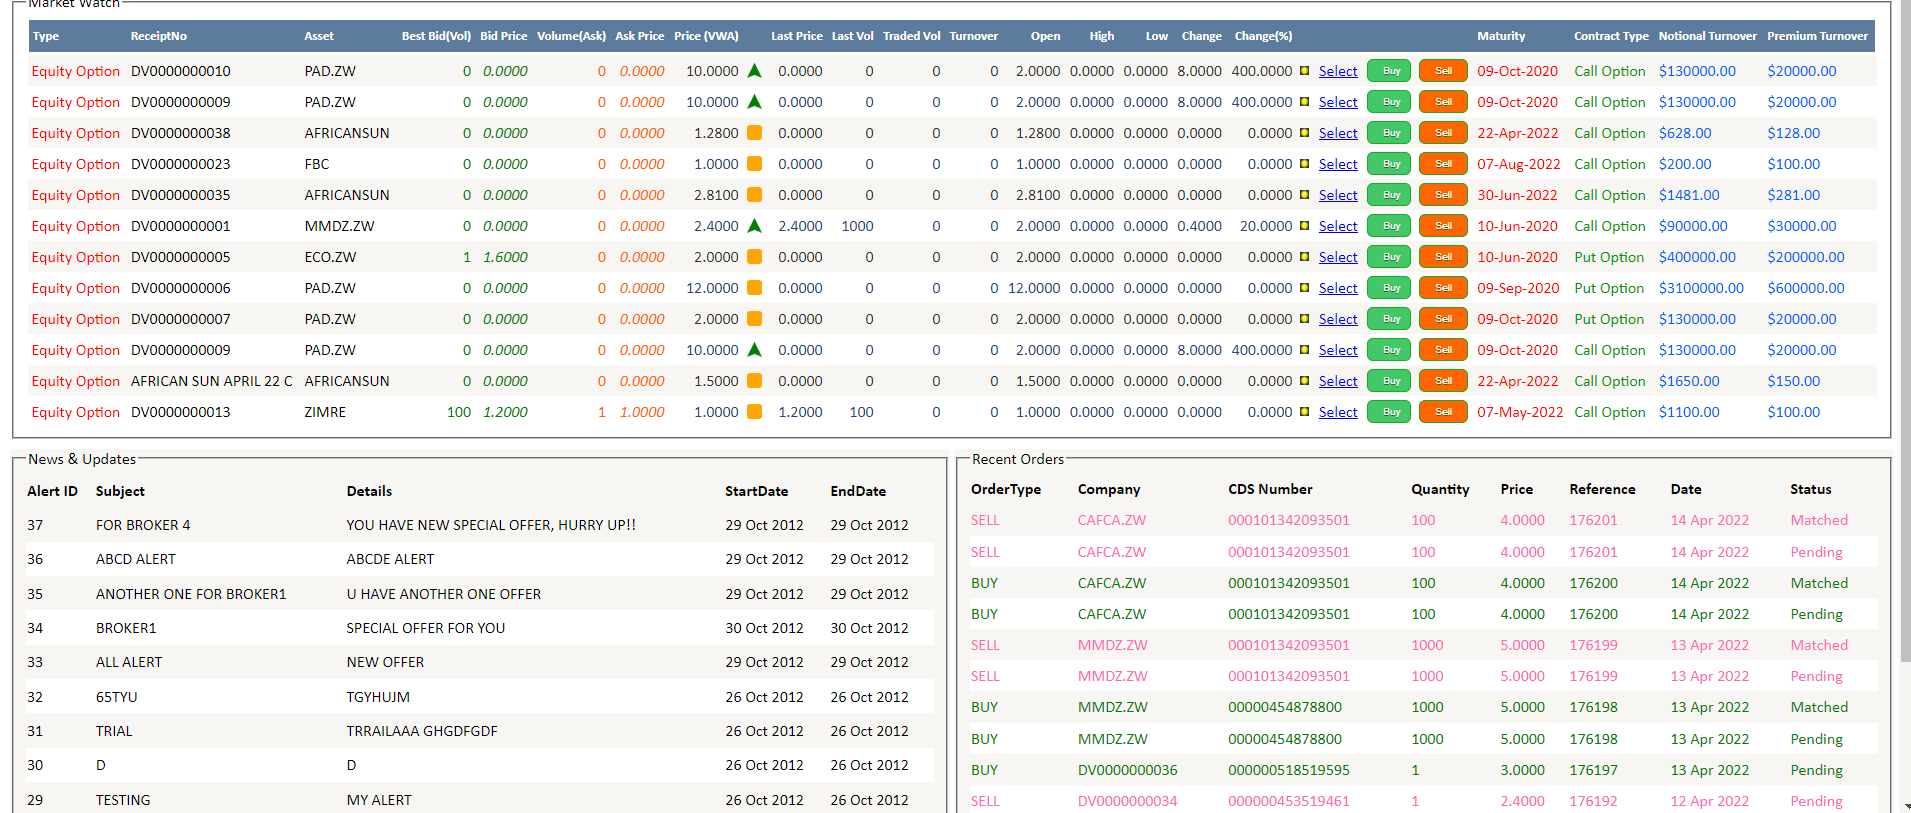The image size is (1911, 813).
Task: Click yellow square marker in DV0000000038 row
Action: [1304, 133]
